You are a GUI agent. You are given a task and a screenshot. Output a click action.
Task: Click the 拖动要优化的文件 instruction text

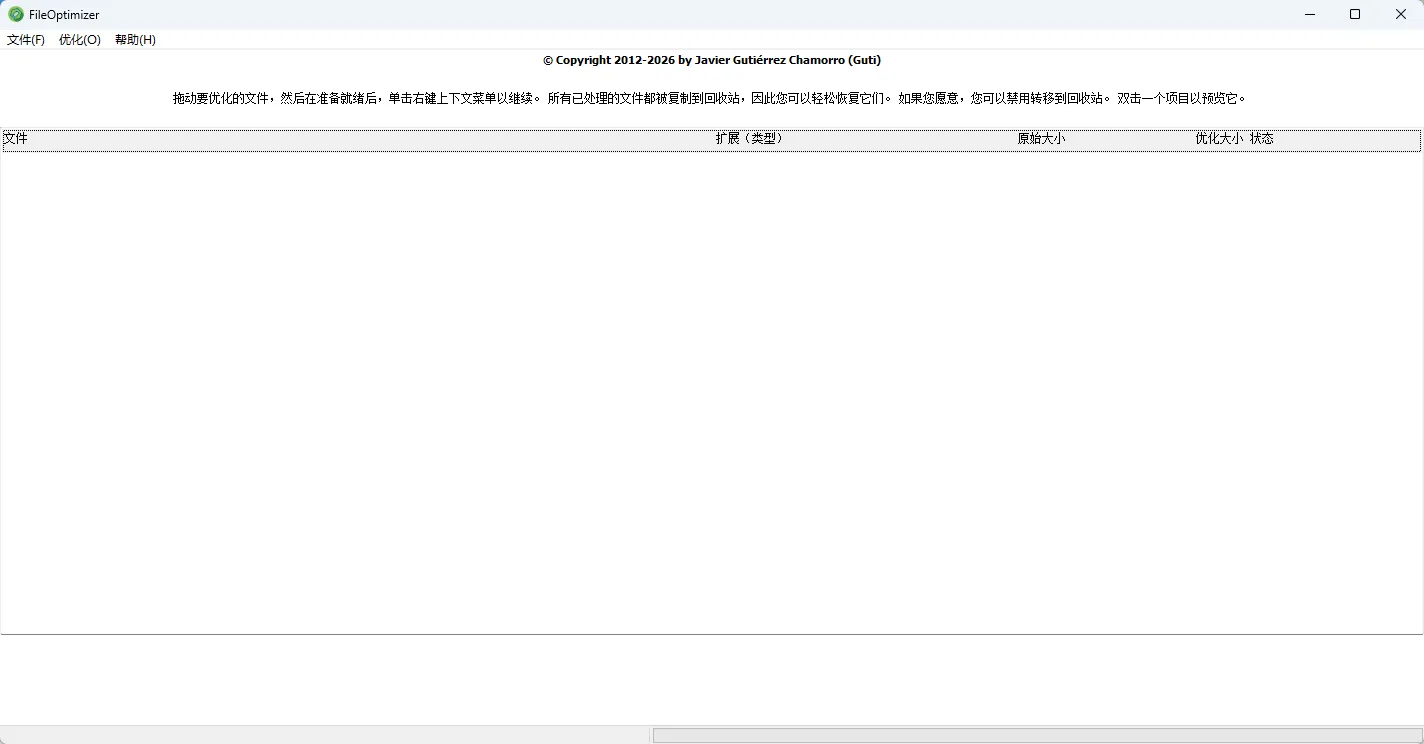point(710,98)
